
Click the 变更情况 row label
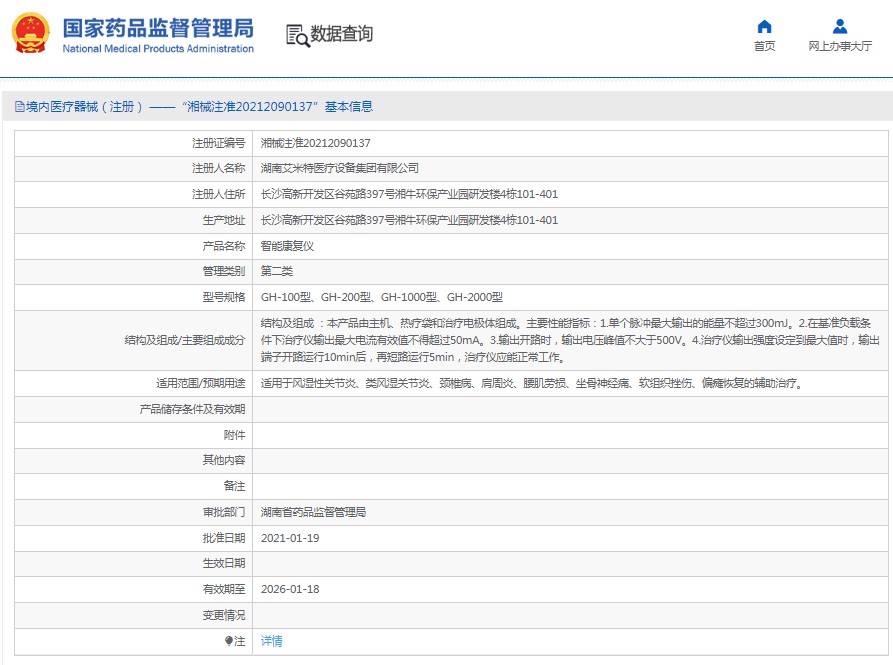click(224, 615)
